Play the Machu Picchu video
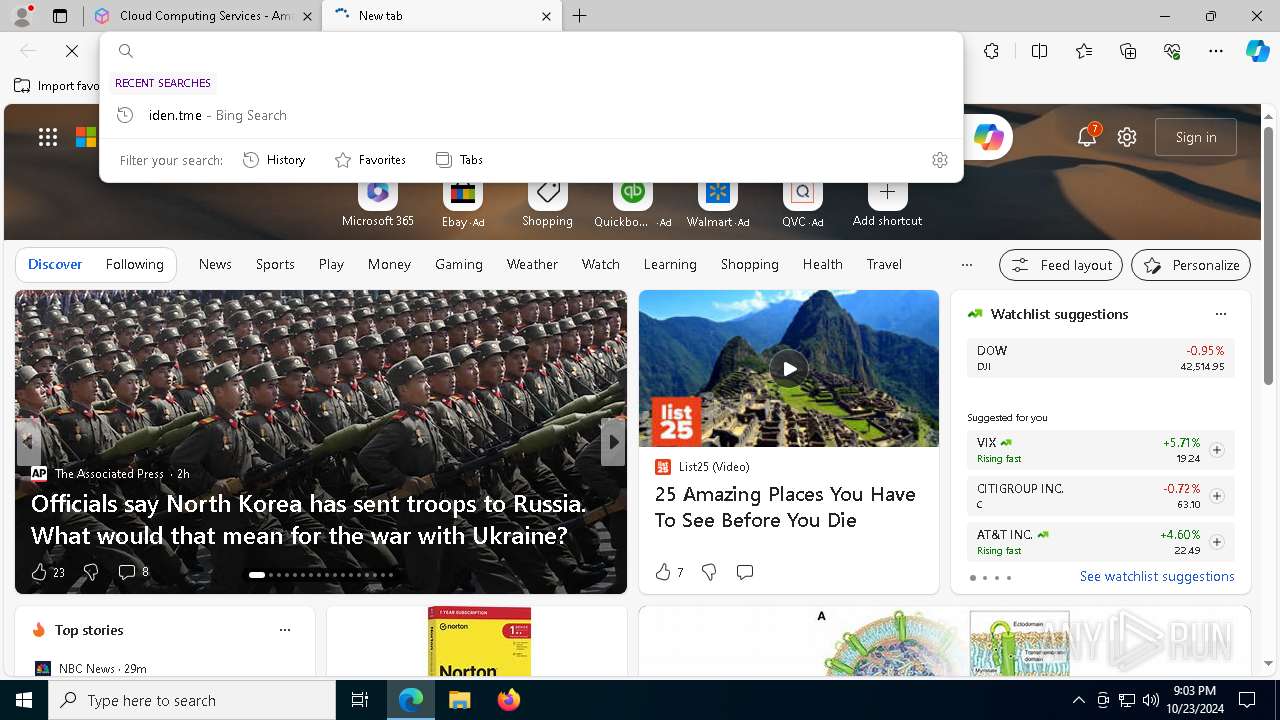Screen dimensions: 1280x720 pos(789,369)
